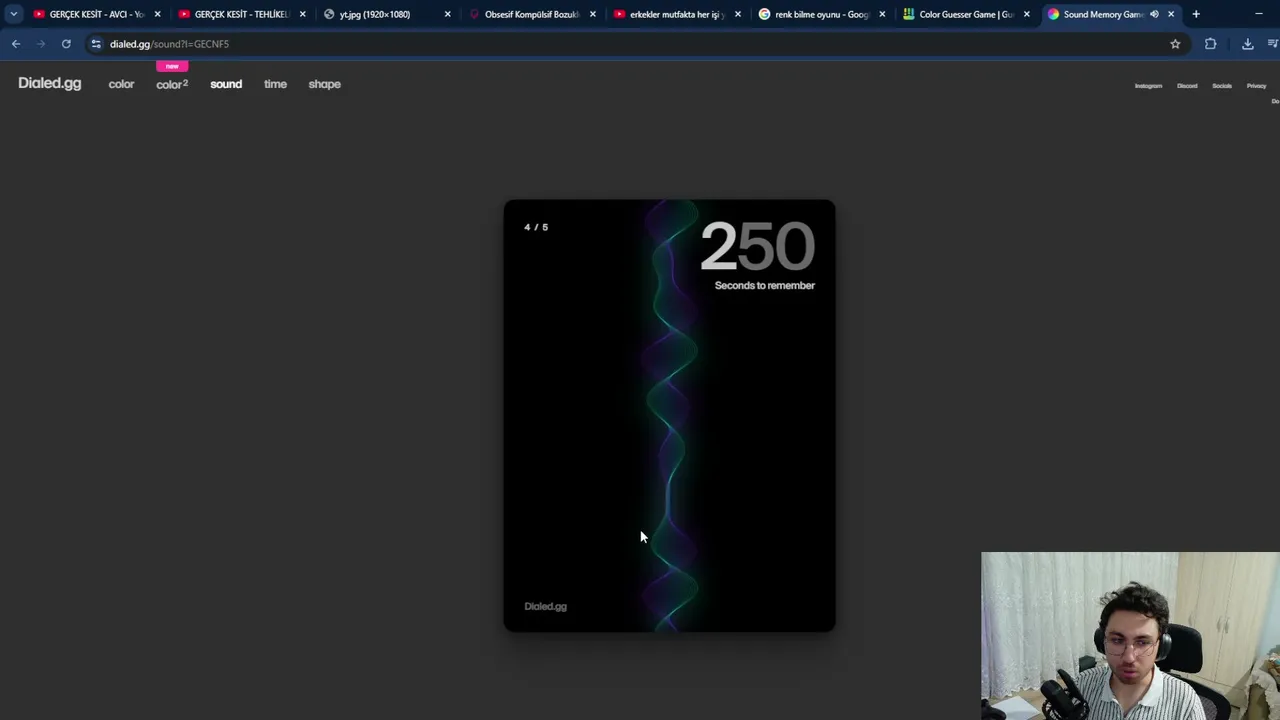Open the new color² game mode
Viewport: 1280px width, 720px height.
172,84
